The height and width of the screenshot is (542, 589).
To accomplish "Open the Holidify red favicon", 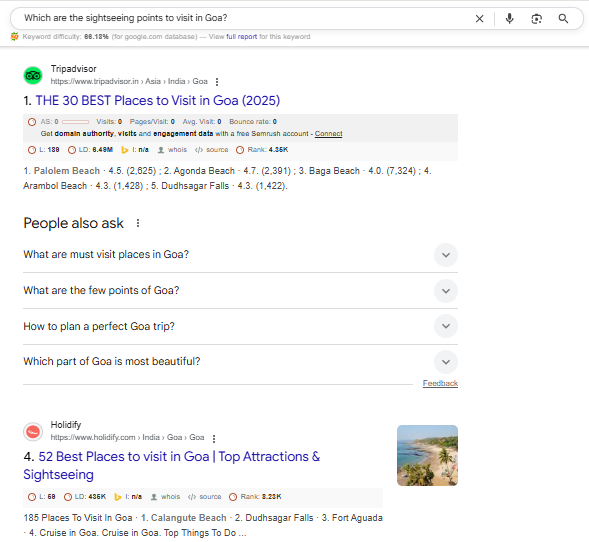I will (x=33, y=432).
